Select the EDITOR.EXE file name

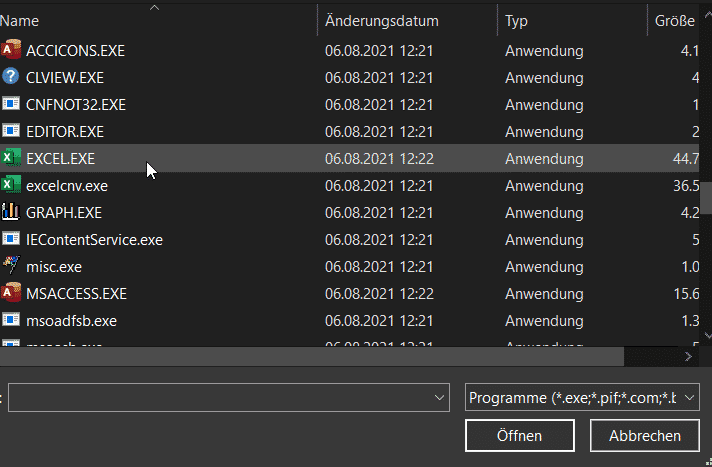click(x=65, y=132)
